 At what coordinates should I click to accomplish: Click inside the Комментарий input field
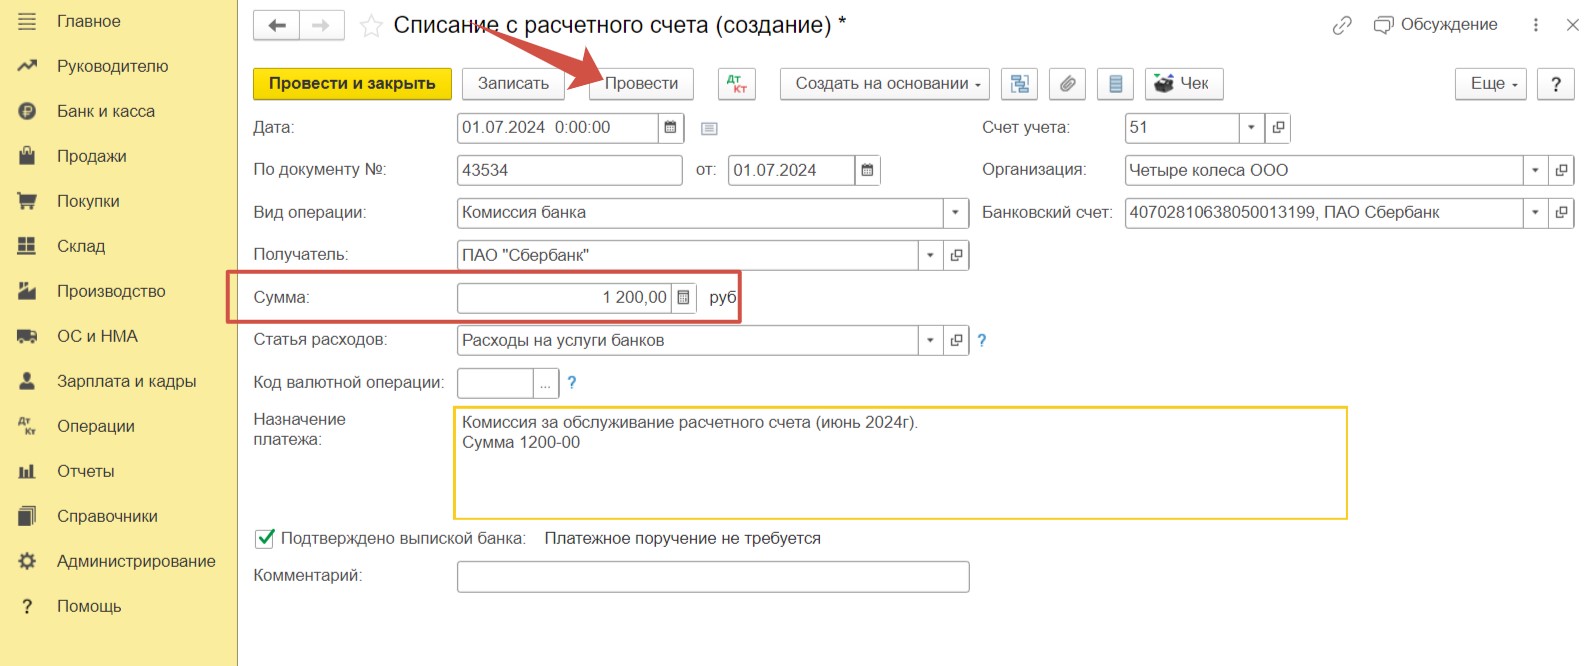712,577
